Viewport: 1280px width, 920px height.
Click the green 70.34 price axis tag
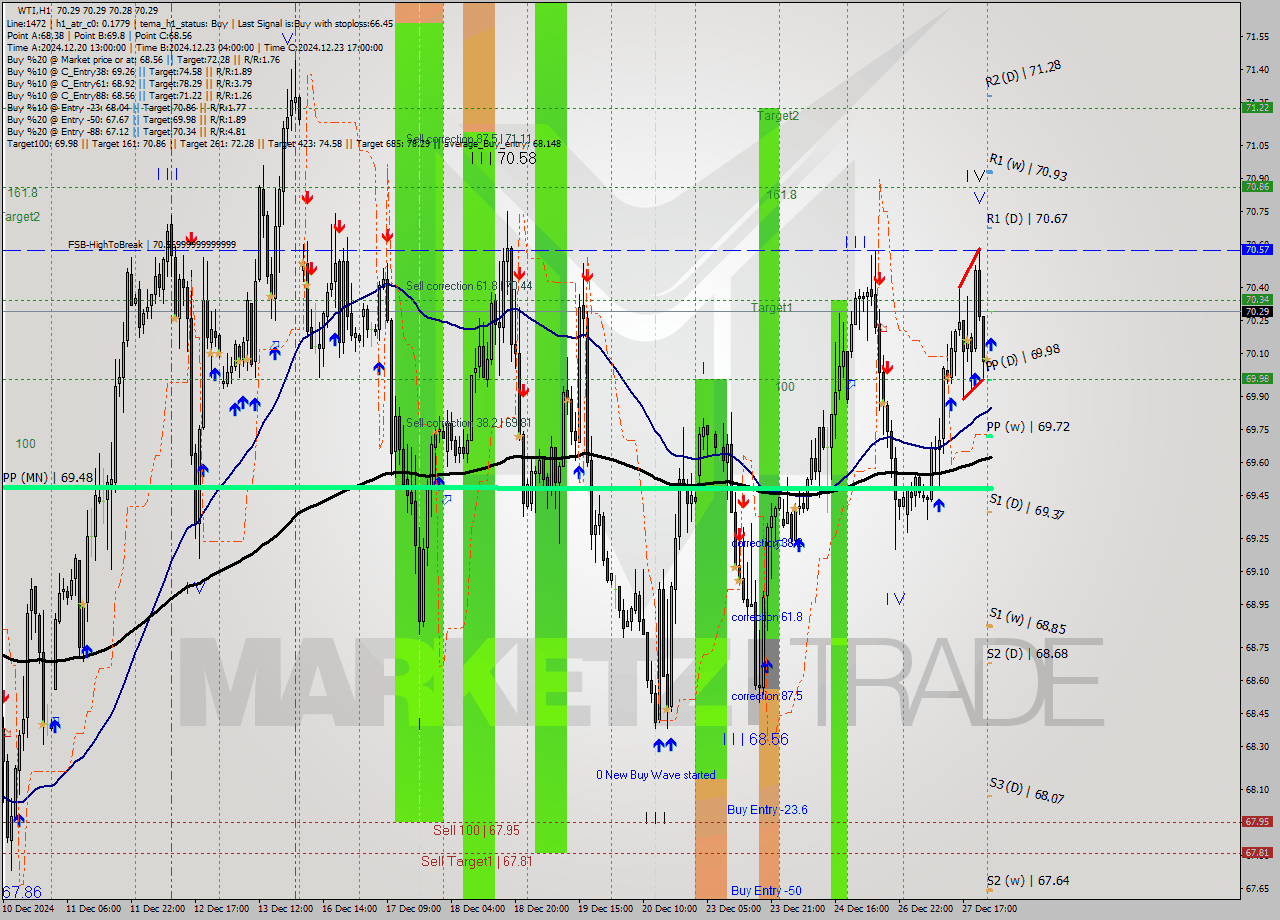pyautogui.click(x=1257, y=299)
